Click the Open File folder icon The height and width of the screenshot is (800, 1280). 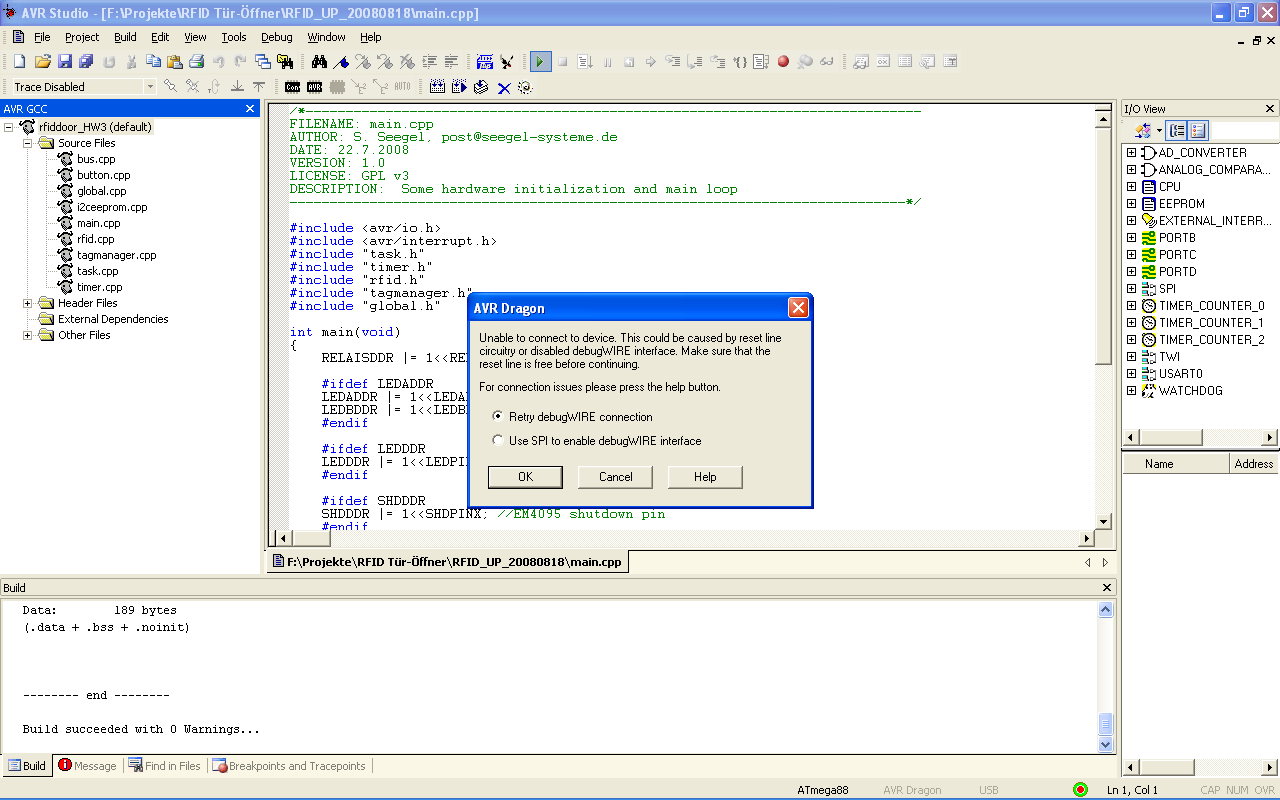(x=42, y=62)
